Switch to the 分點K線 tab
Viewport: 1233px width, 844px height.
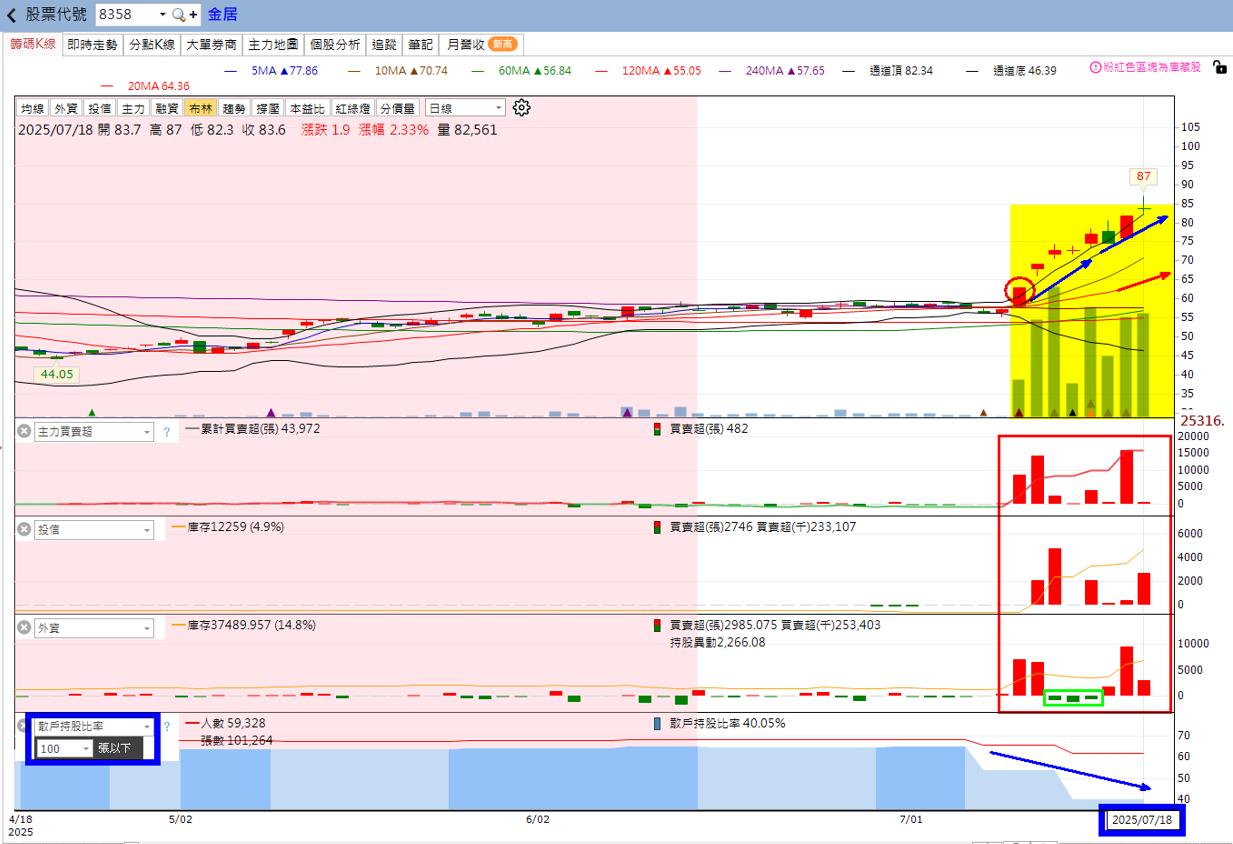coord(153,45)
